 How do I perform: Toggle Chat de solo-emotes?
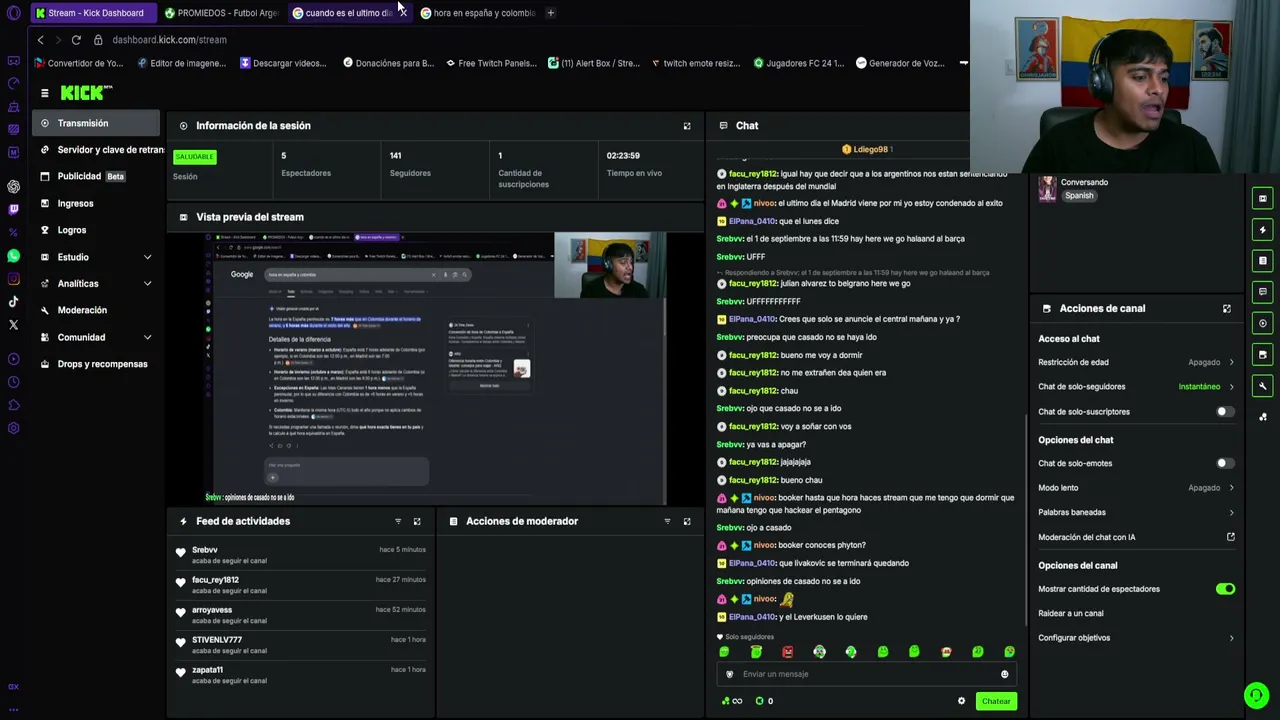coord(1225,463)
